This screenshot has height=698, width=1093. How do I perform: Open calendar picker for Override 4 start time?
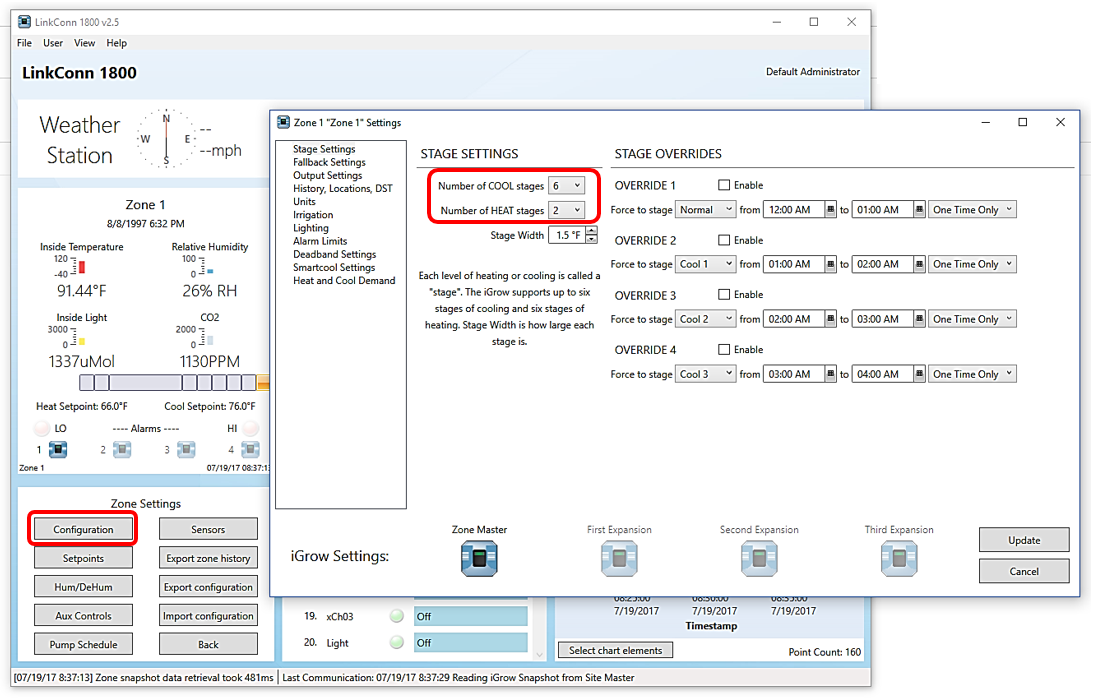830,374
